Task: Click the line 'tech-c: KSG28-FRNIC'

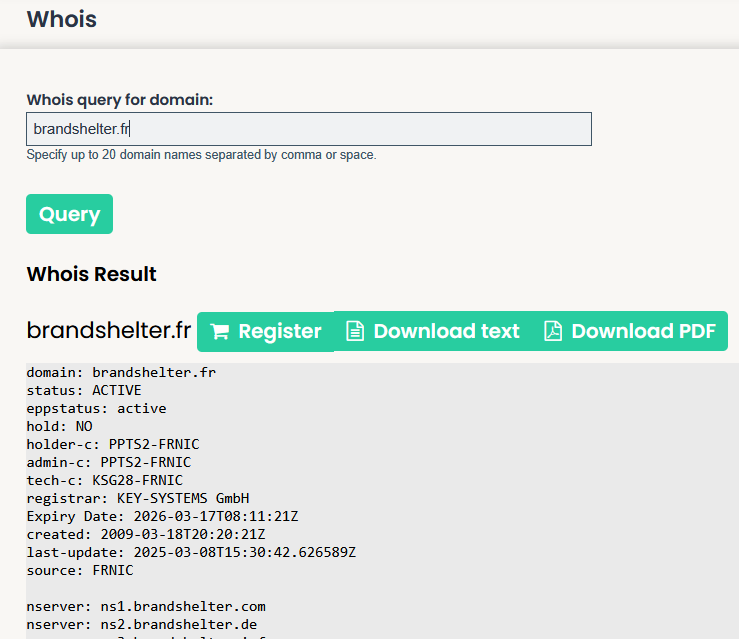Action: [x=105, y=480]
